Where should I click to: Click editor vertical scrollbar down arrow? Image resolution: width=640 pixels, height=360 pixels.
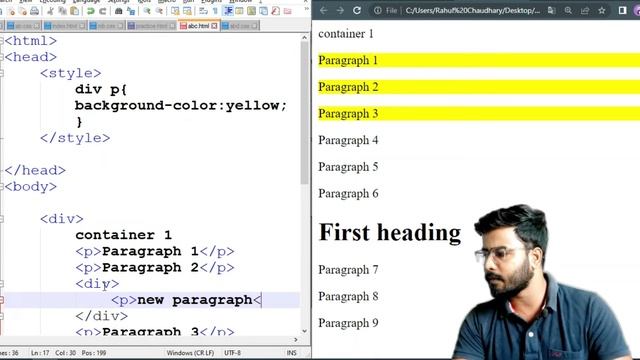tap(304, 331)
